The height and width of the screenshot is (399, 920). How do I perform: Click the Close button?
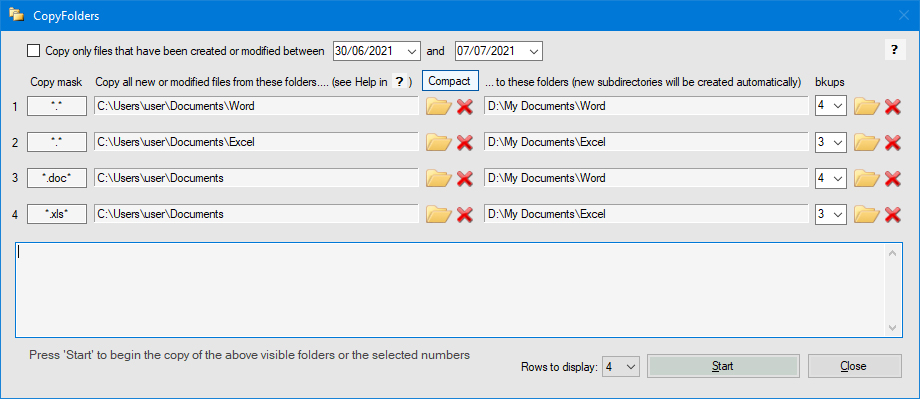click(x=854, y=366)
